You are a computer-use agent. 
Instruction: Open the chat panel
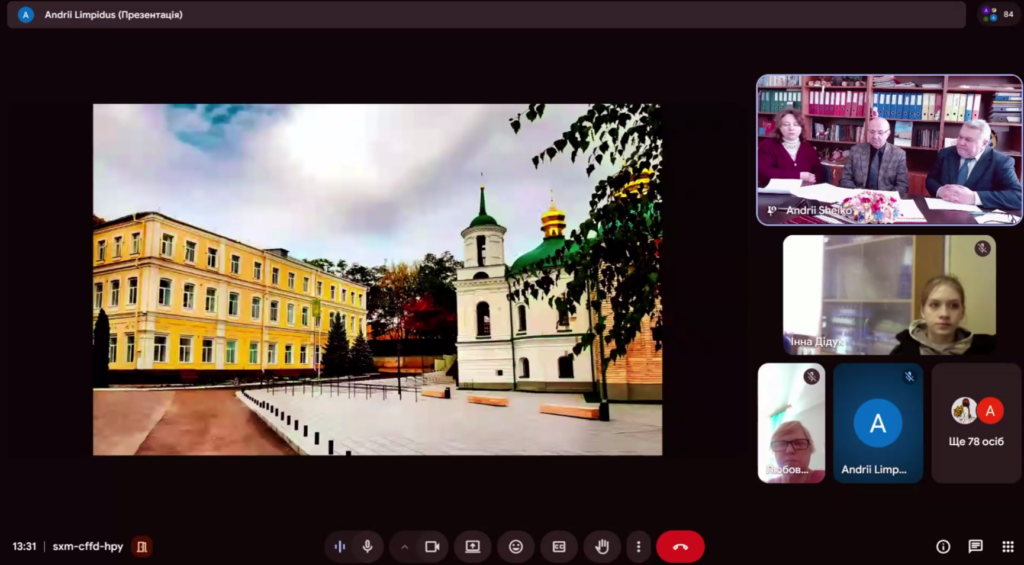975,546
